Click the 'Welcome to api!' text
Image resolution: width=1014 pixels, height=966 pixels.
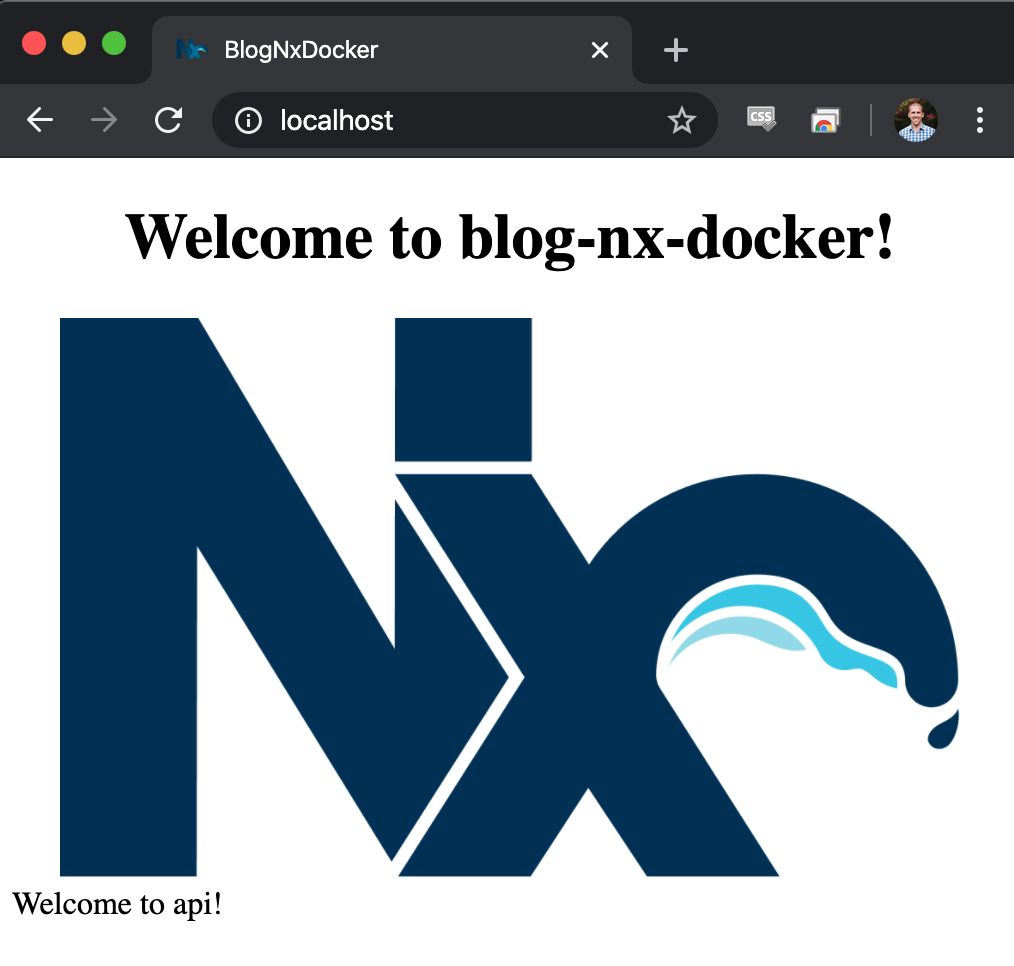coord(117,904)
